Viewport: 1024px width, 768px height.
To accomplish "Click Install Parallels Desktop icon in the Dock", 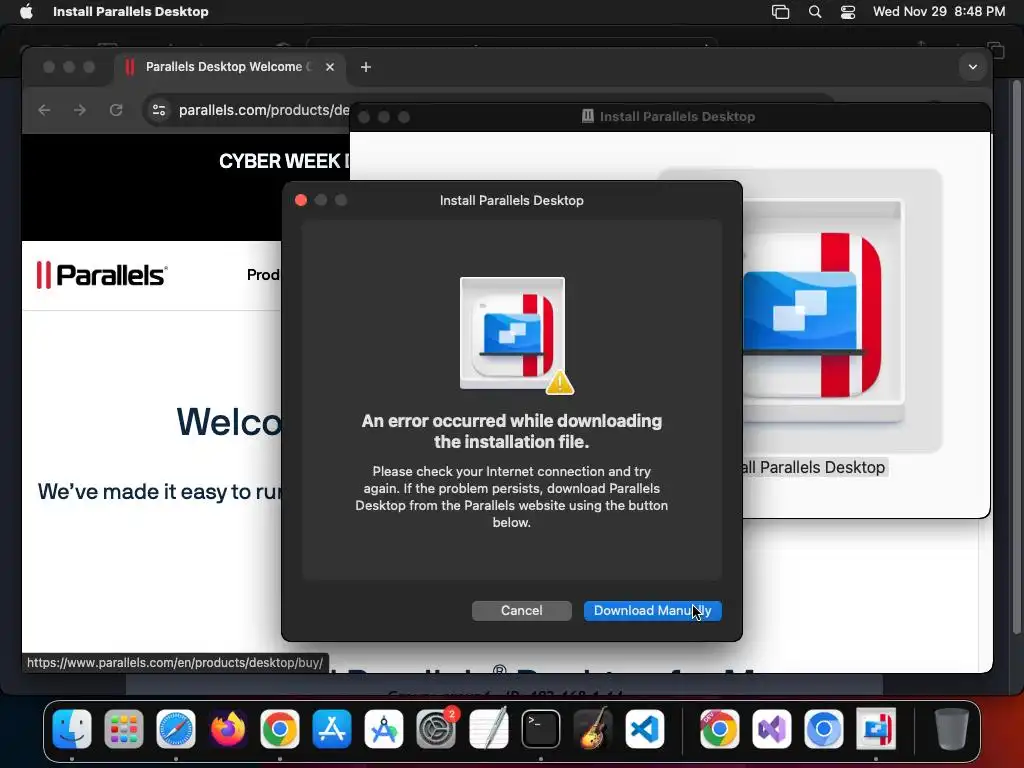I will tap(876, 729).
